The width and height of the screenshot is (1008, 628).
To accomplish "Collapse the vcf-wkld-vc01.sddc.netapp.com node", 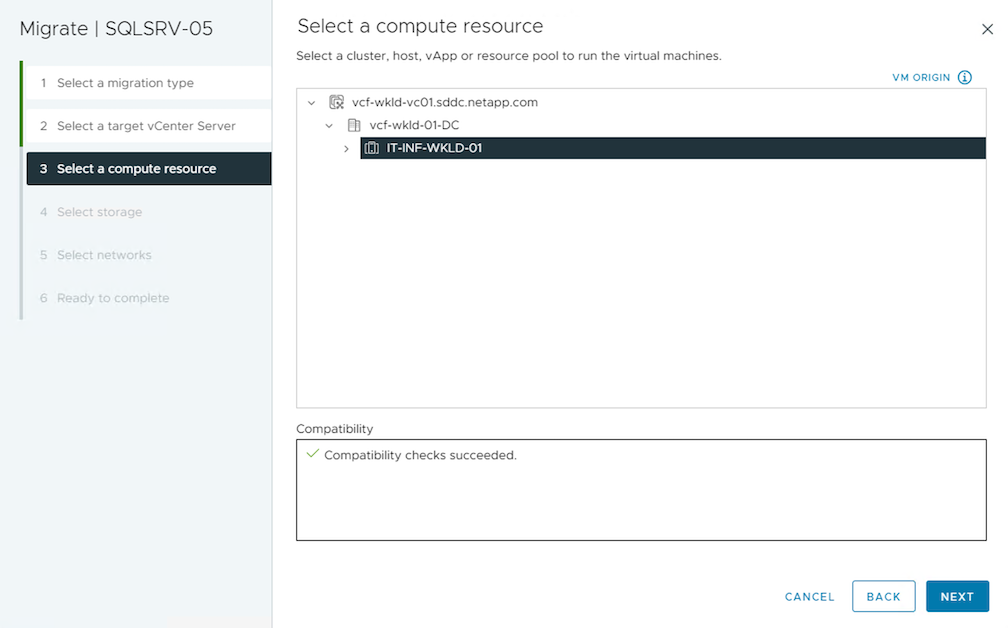I will 312,102.
